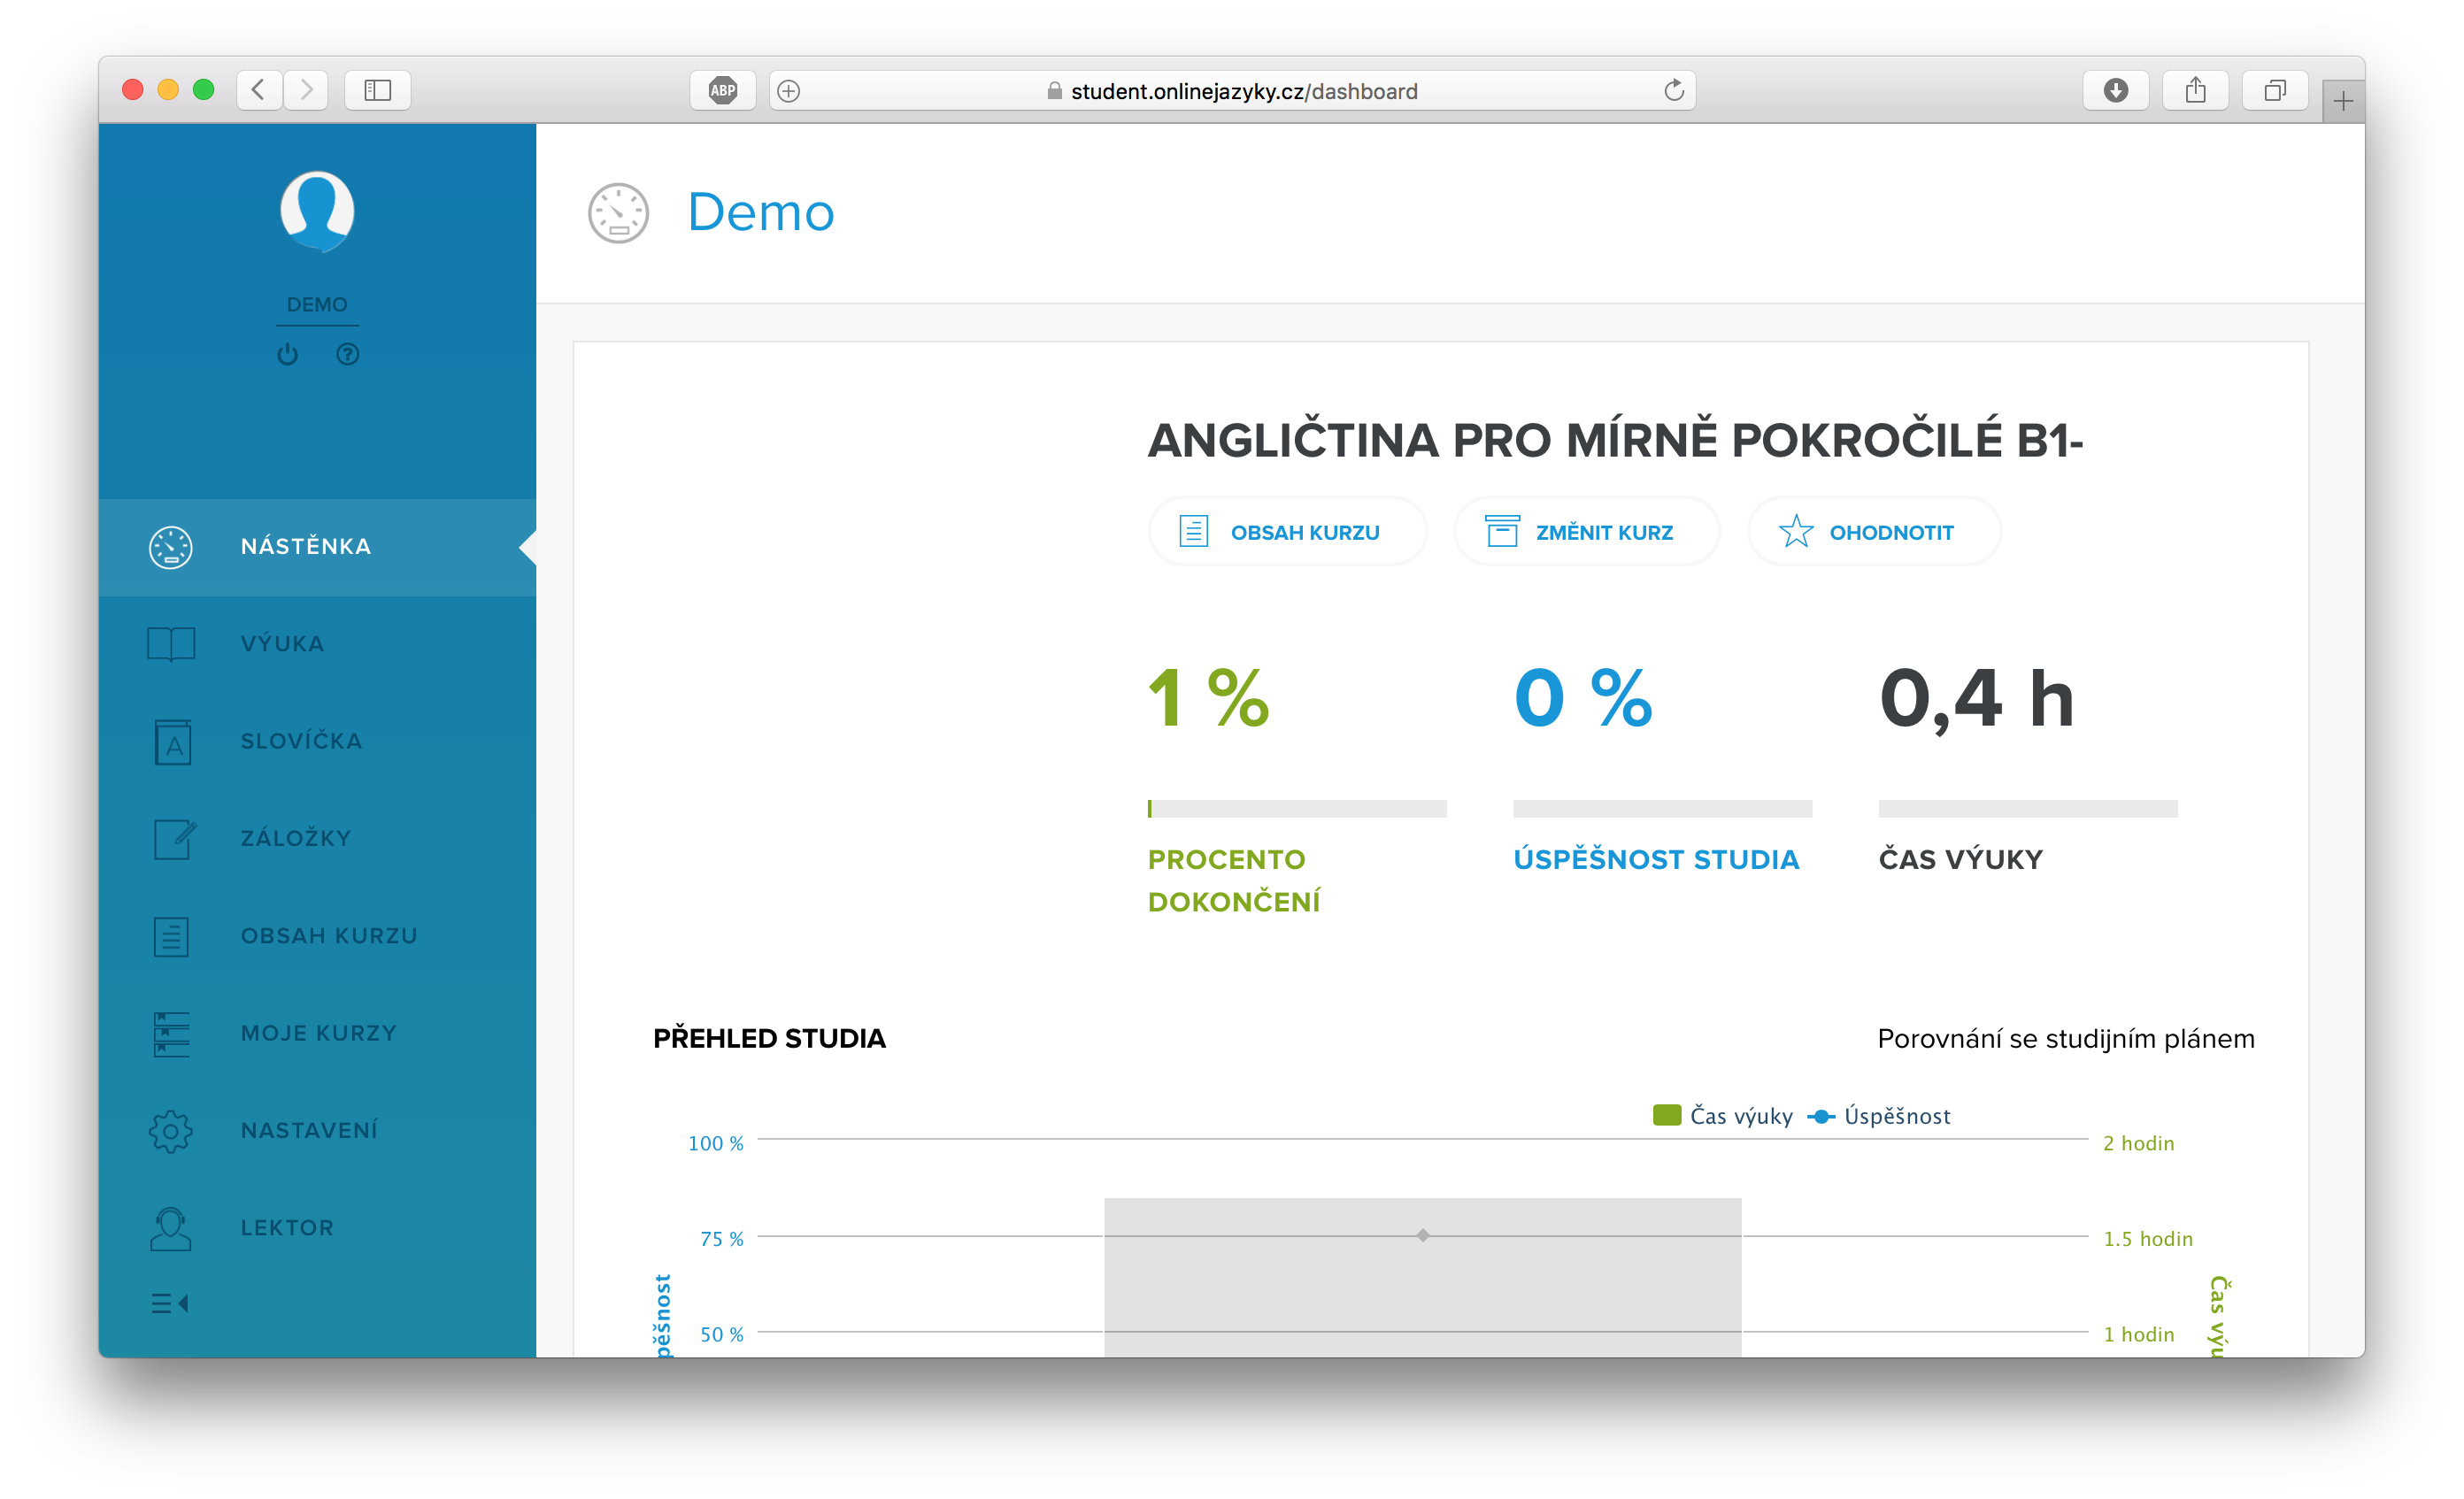Collapse sidebar with bottom menu arrow icon
Viewport: 2464px width, 1499px height.
169,1303
